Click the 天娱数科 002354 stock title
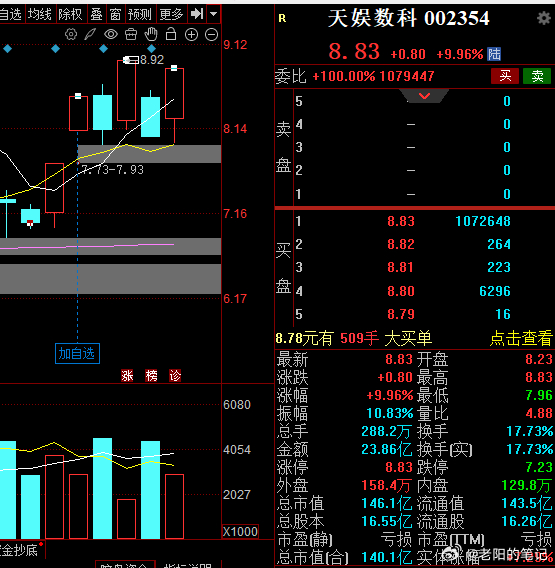Image resolution: width=555 pixels, height=568 pixels. point(408,18)
